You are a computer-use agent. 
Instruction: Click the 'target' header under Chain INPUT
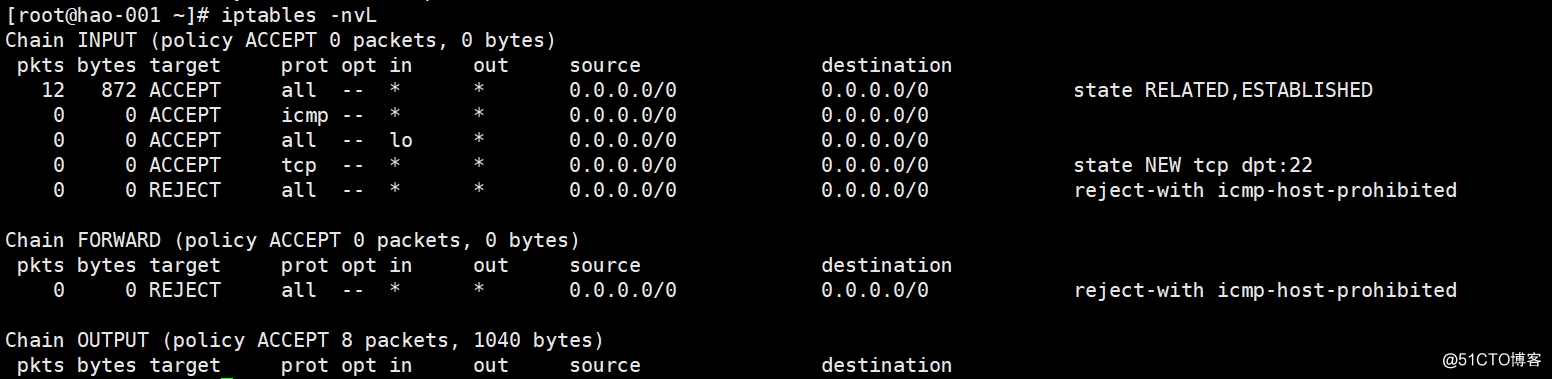[x=185, y=66]
